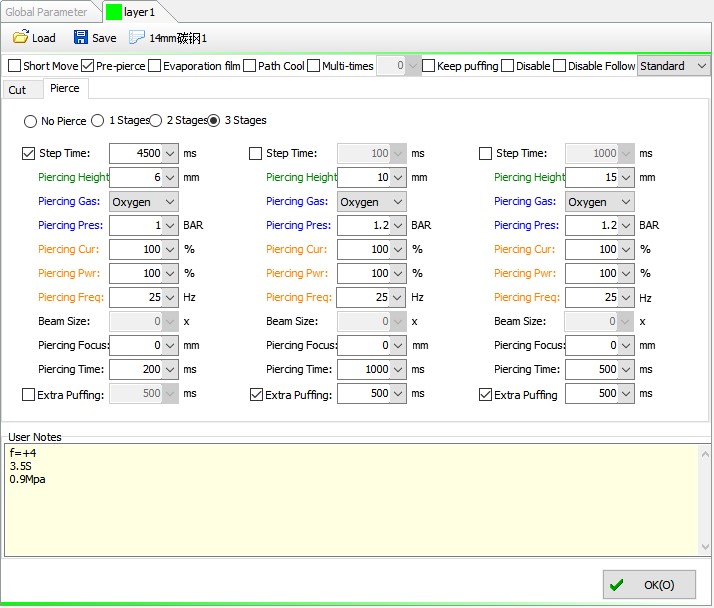Click the 14mm carbon steel file icon

[x=137, y=38]
